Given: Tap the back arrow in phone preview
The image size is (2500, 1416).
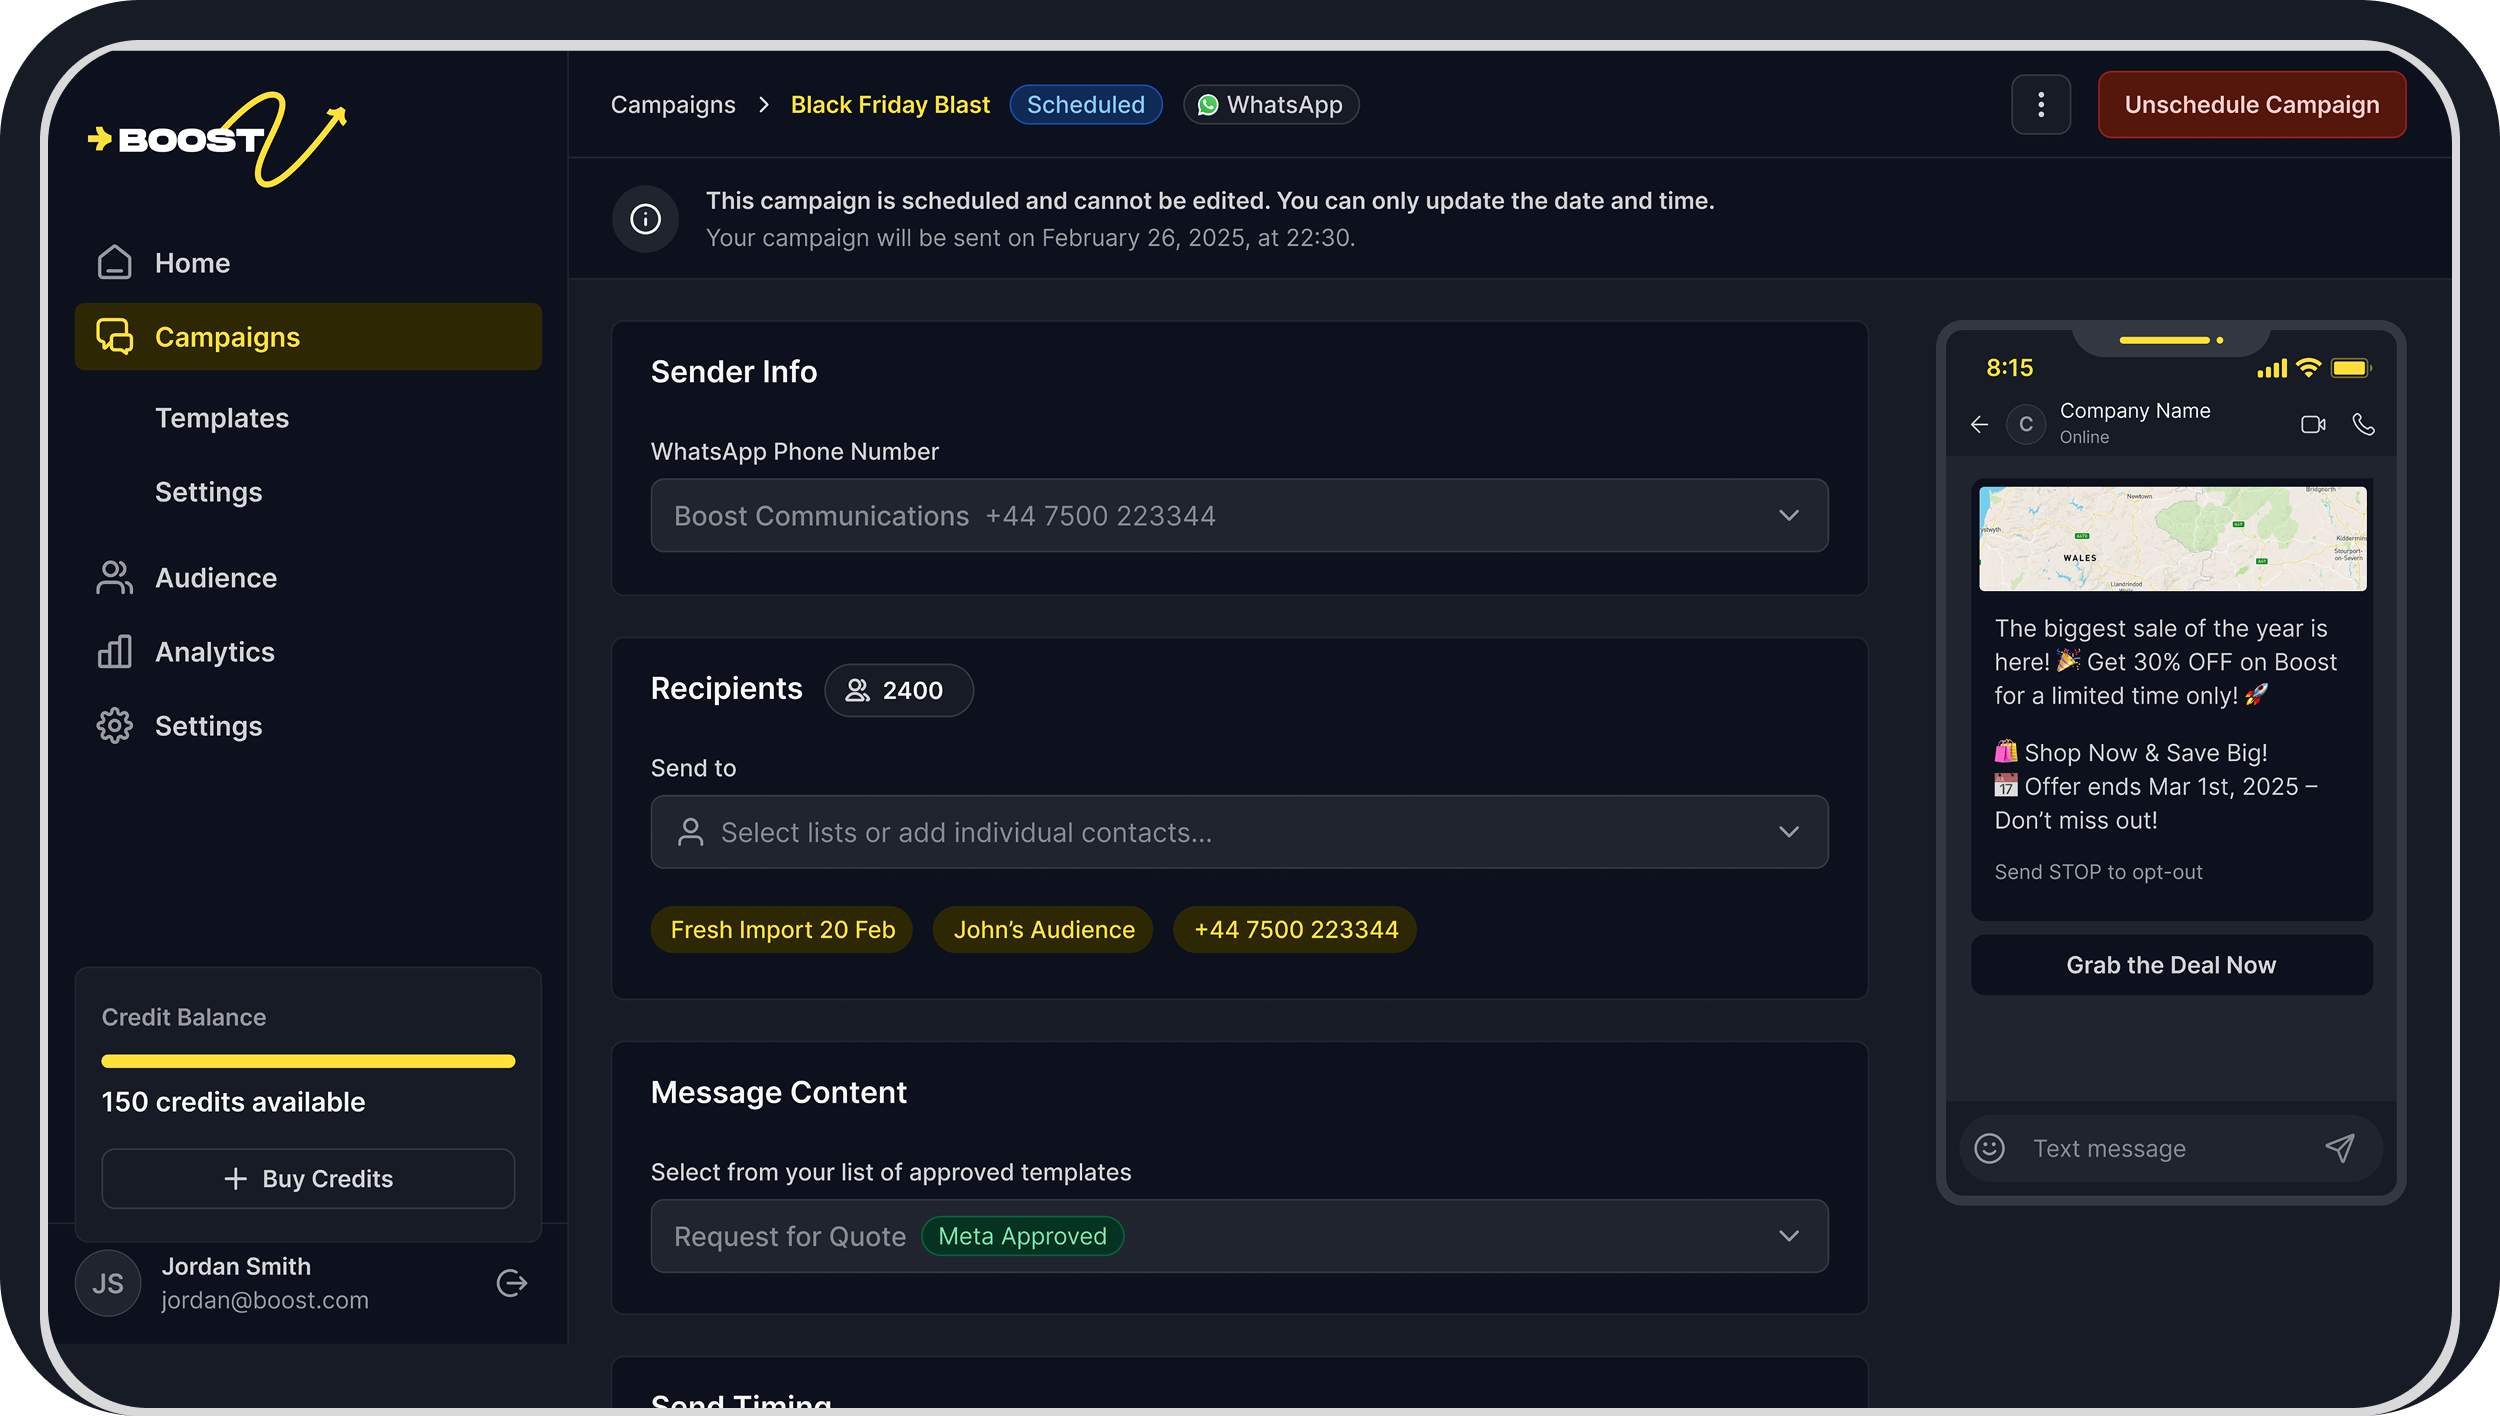Looking at the screenshot, I should (1979, 425).
